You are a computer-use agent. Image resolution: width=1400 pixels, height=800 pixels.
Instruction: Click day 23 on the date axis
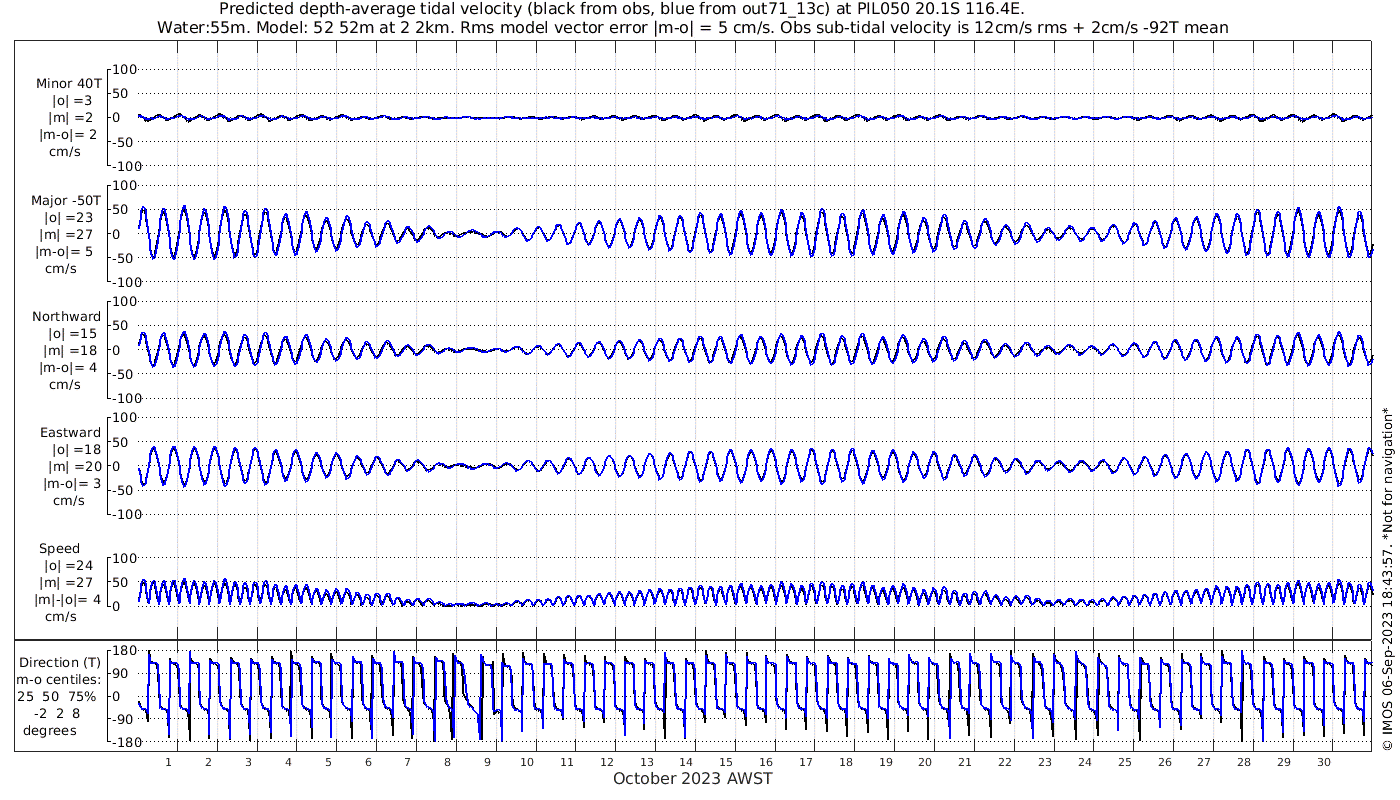1045,762
